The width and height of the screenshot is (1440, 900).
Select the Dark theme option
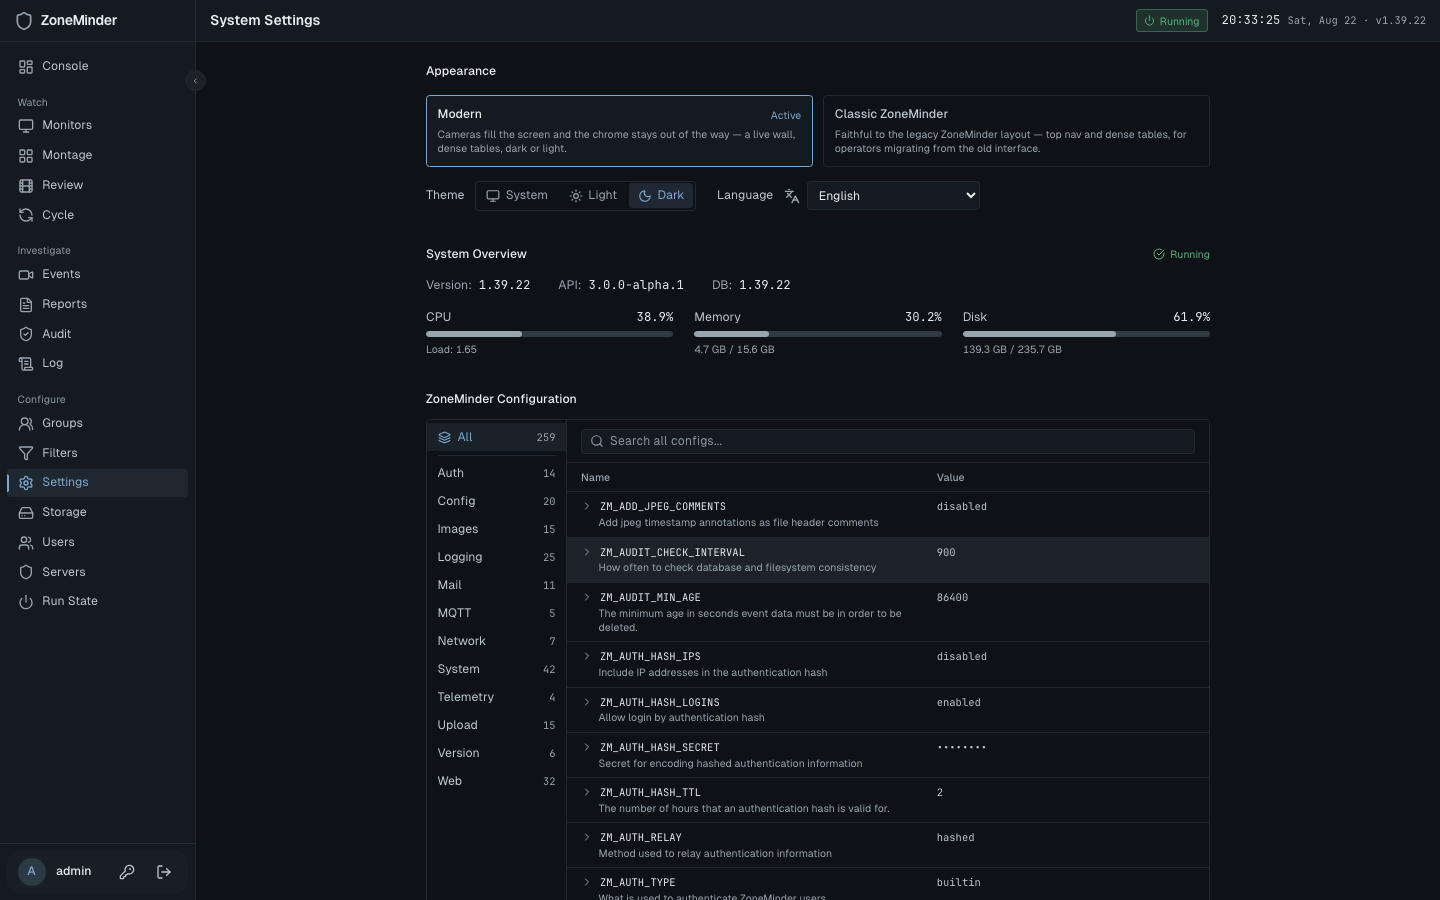(661, 195)
